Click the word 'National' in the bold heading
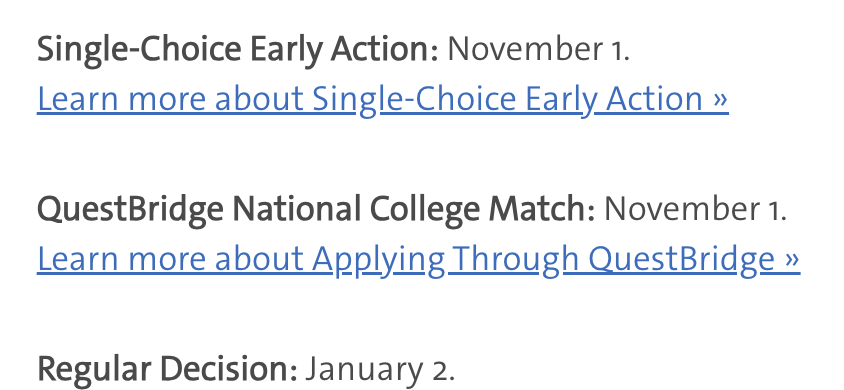This screenshot has width=844, height=390. point(297,209)
